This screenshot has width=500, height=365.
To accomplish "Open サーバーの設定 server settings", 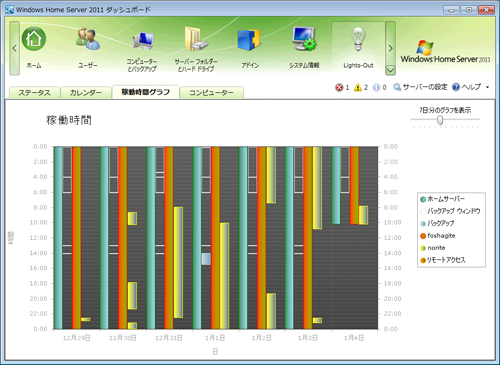I will click(420, 87).
